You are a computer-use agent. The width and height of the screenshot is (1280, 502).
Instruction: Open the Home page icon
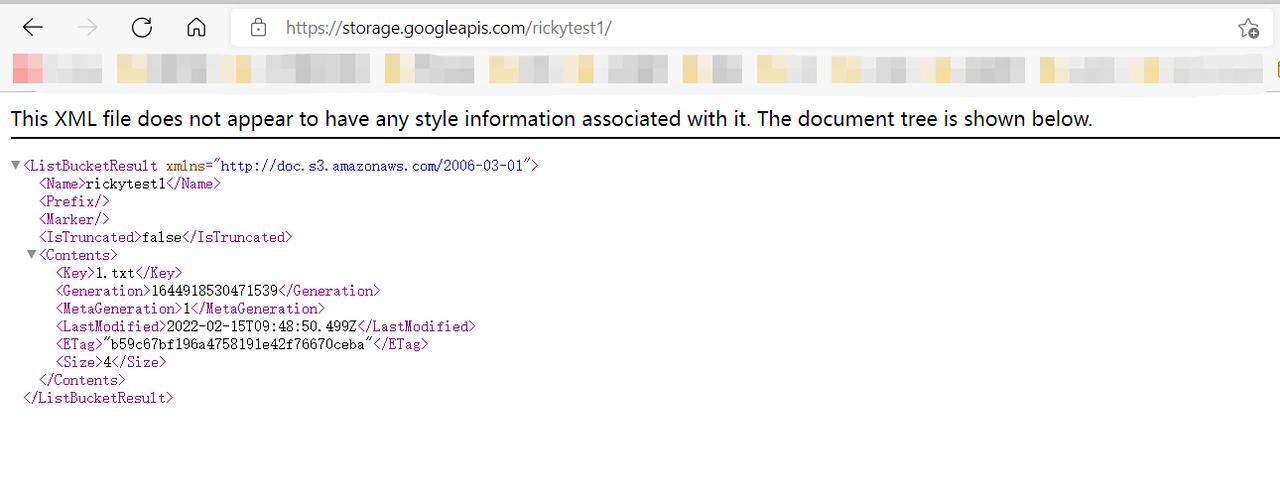click(197, 28)
